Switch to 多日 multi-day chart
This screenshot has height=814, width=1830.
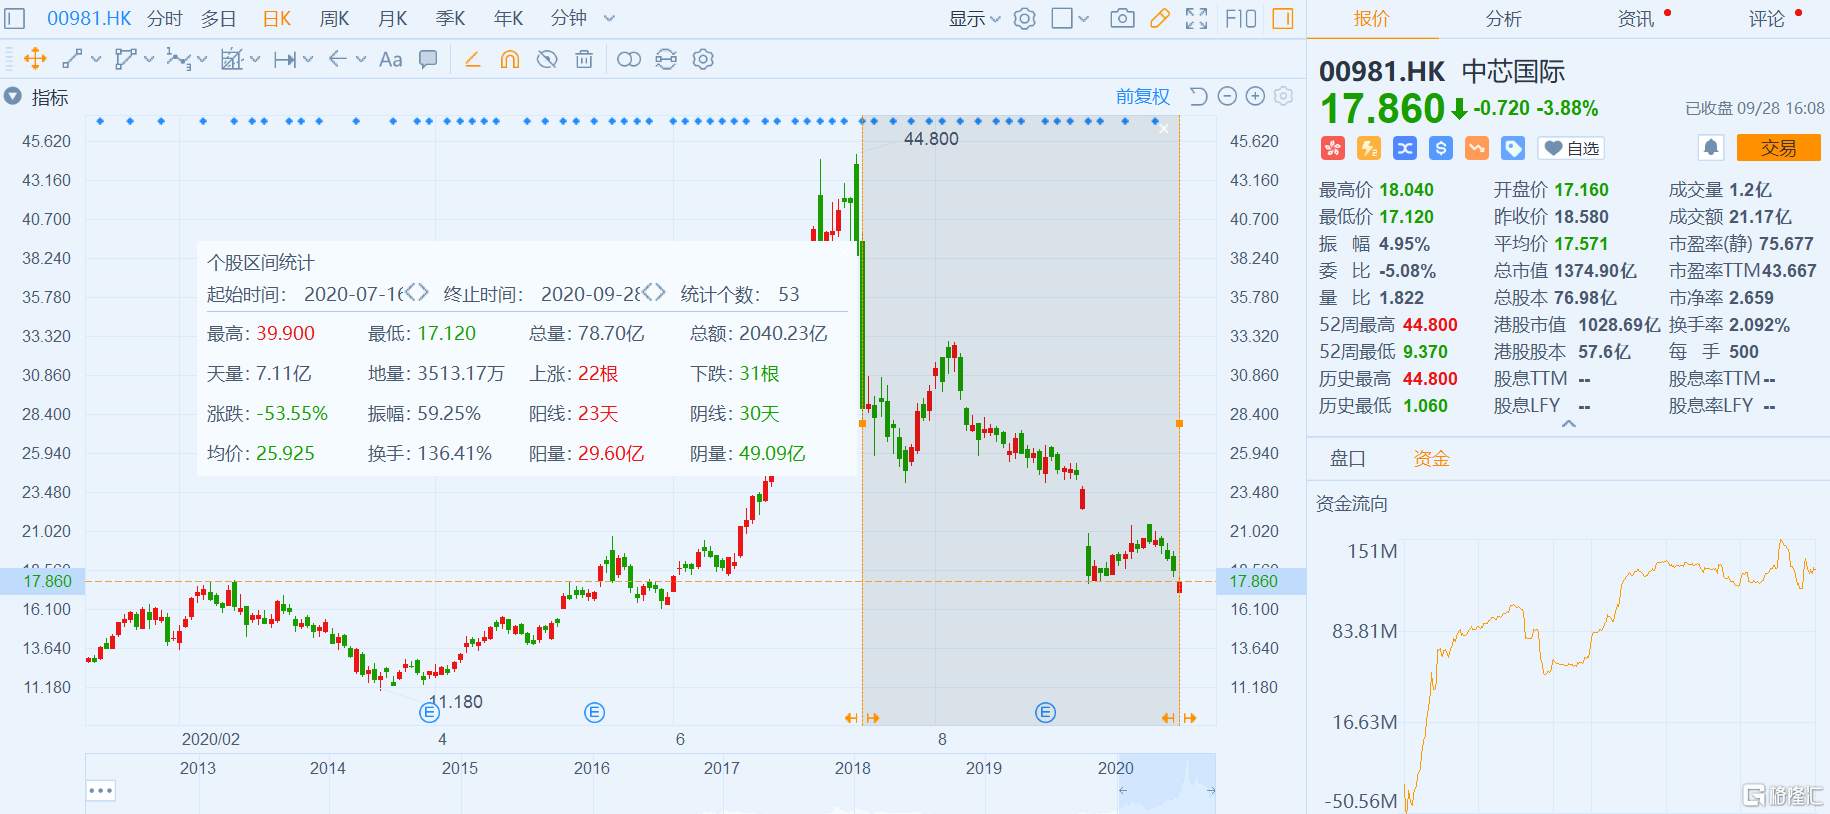coord(219,18)
